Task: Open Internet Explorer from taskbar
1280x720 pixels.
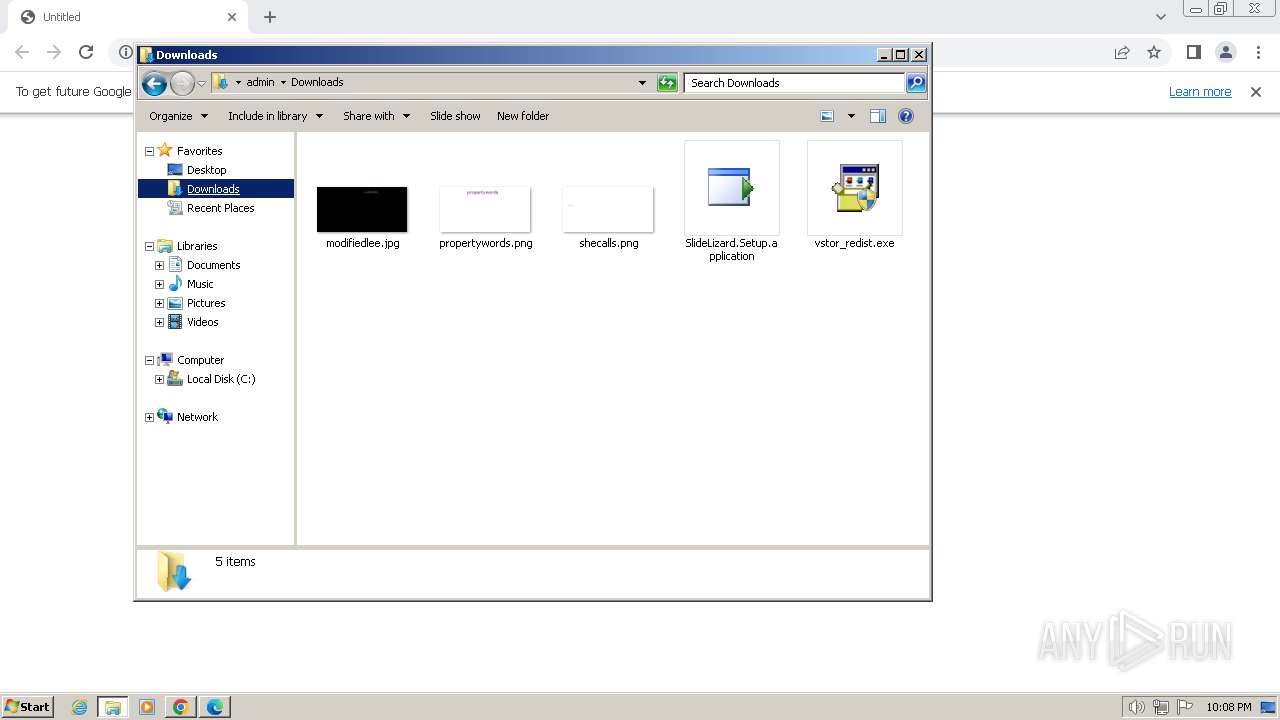Action: pyautogui.click(x=79, y=707)
